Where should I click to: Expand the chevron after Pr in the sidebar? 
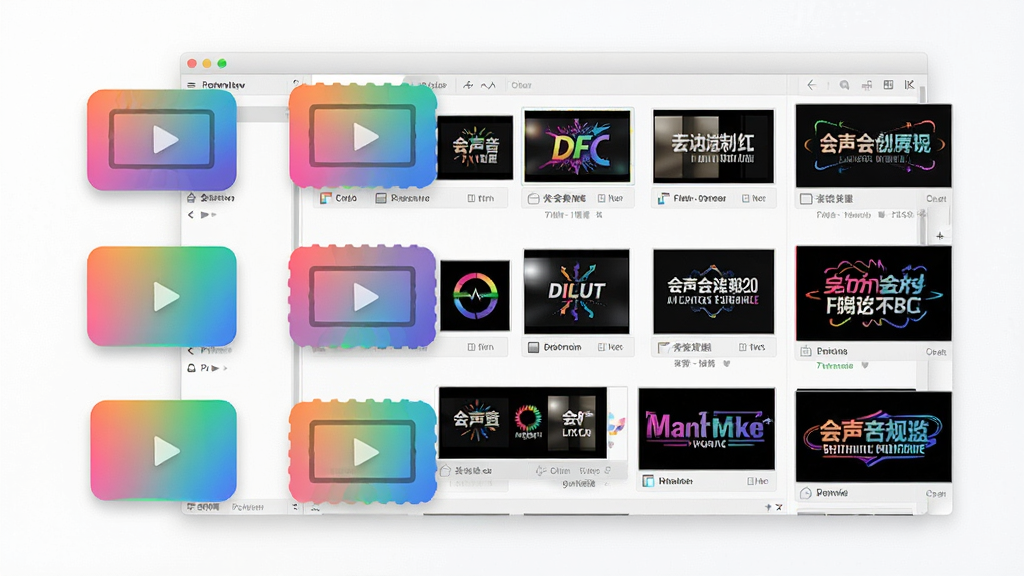225,368
